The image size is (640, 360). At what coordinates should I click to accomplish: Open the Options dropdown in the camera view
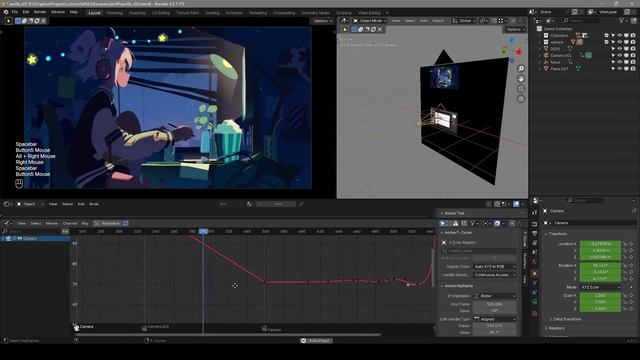click(x=322, y=21)
